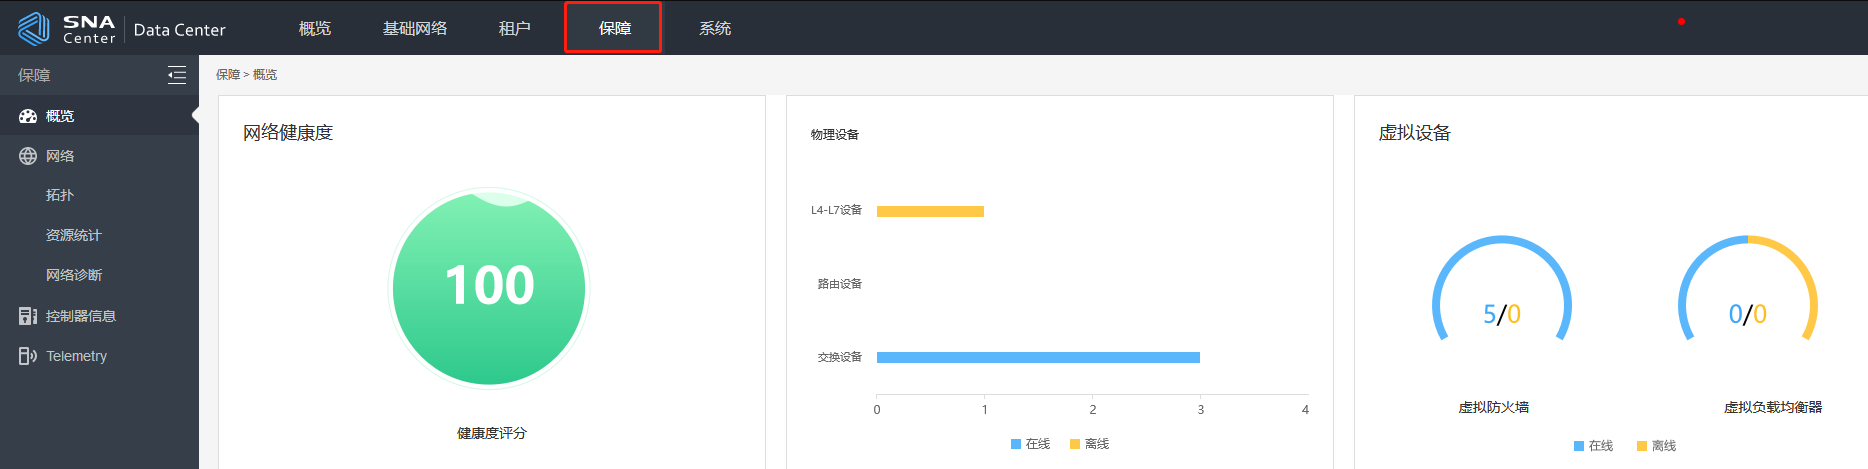Click the globe icon next to 网络
This screenshot has height=469, width=1868.
pos(28,156)
